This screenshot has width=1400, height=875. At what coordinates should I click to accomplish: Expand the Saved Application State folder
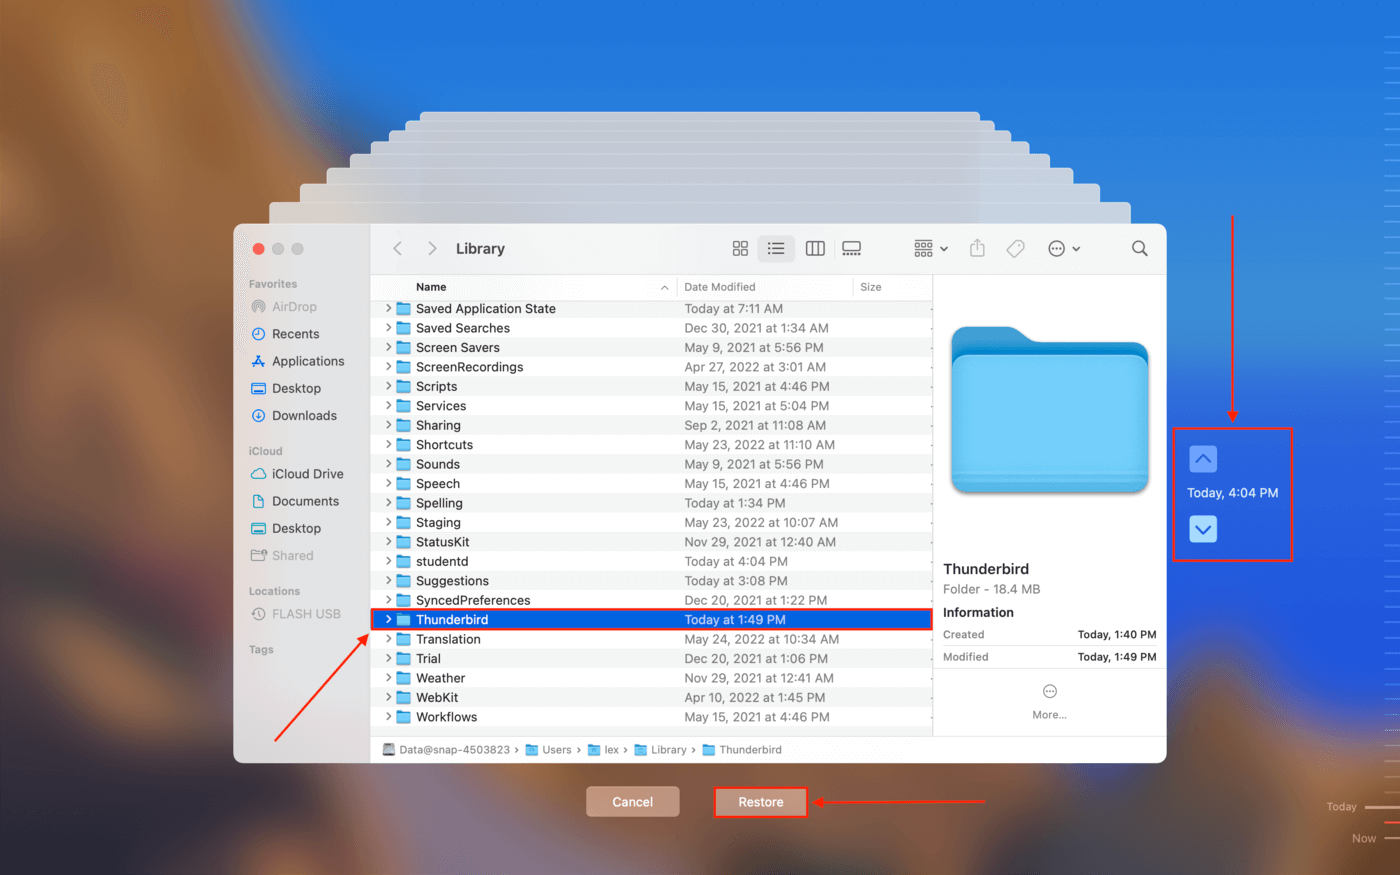coord(388,309)
